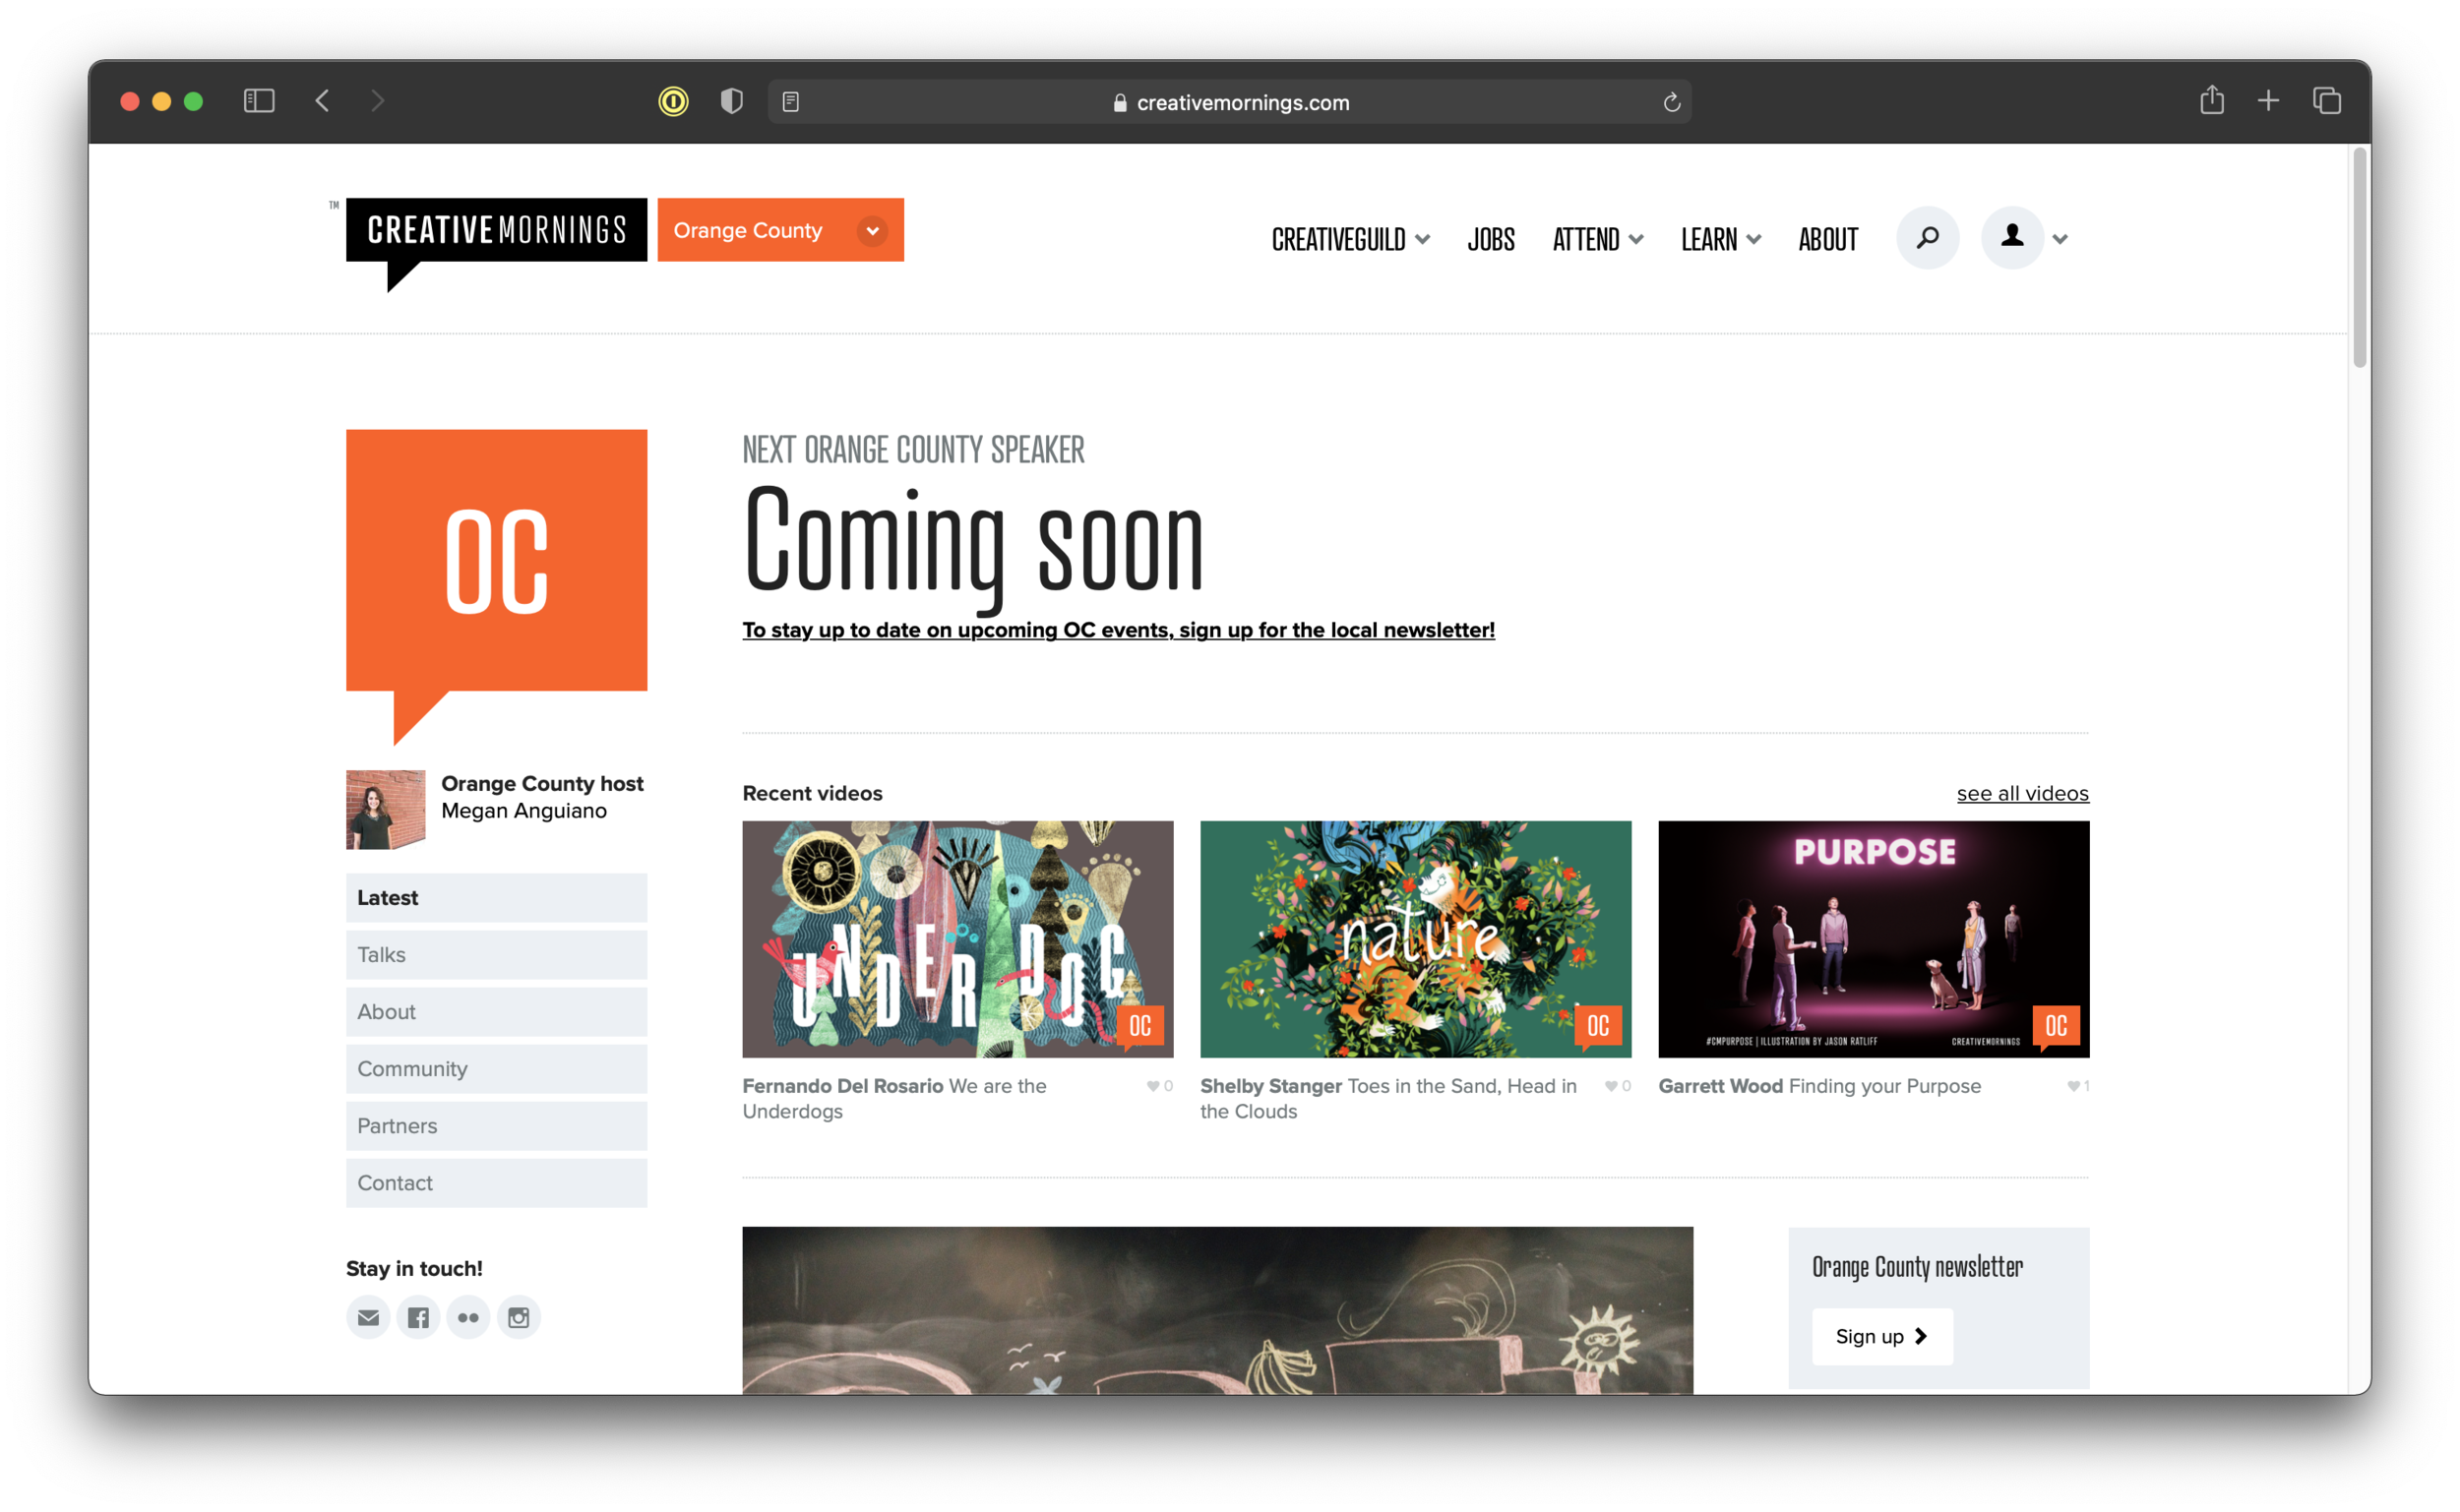Click the newsletter Sign up button

(1882, 1336)
